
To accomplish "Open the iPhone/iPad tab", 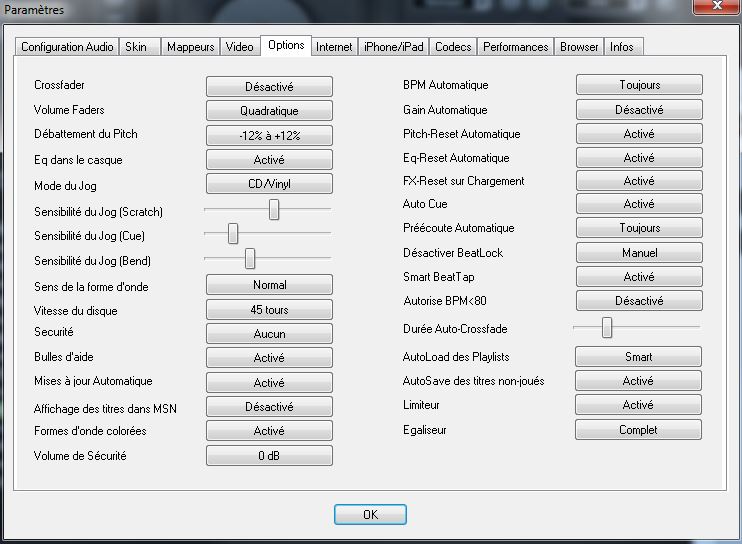I will pos(394,47).
